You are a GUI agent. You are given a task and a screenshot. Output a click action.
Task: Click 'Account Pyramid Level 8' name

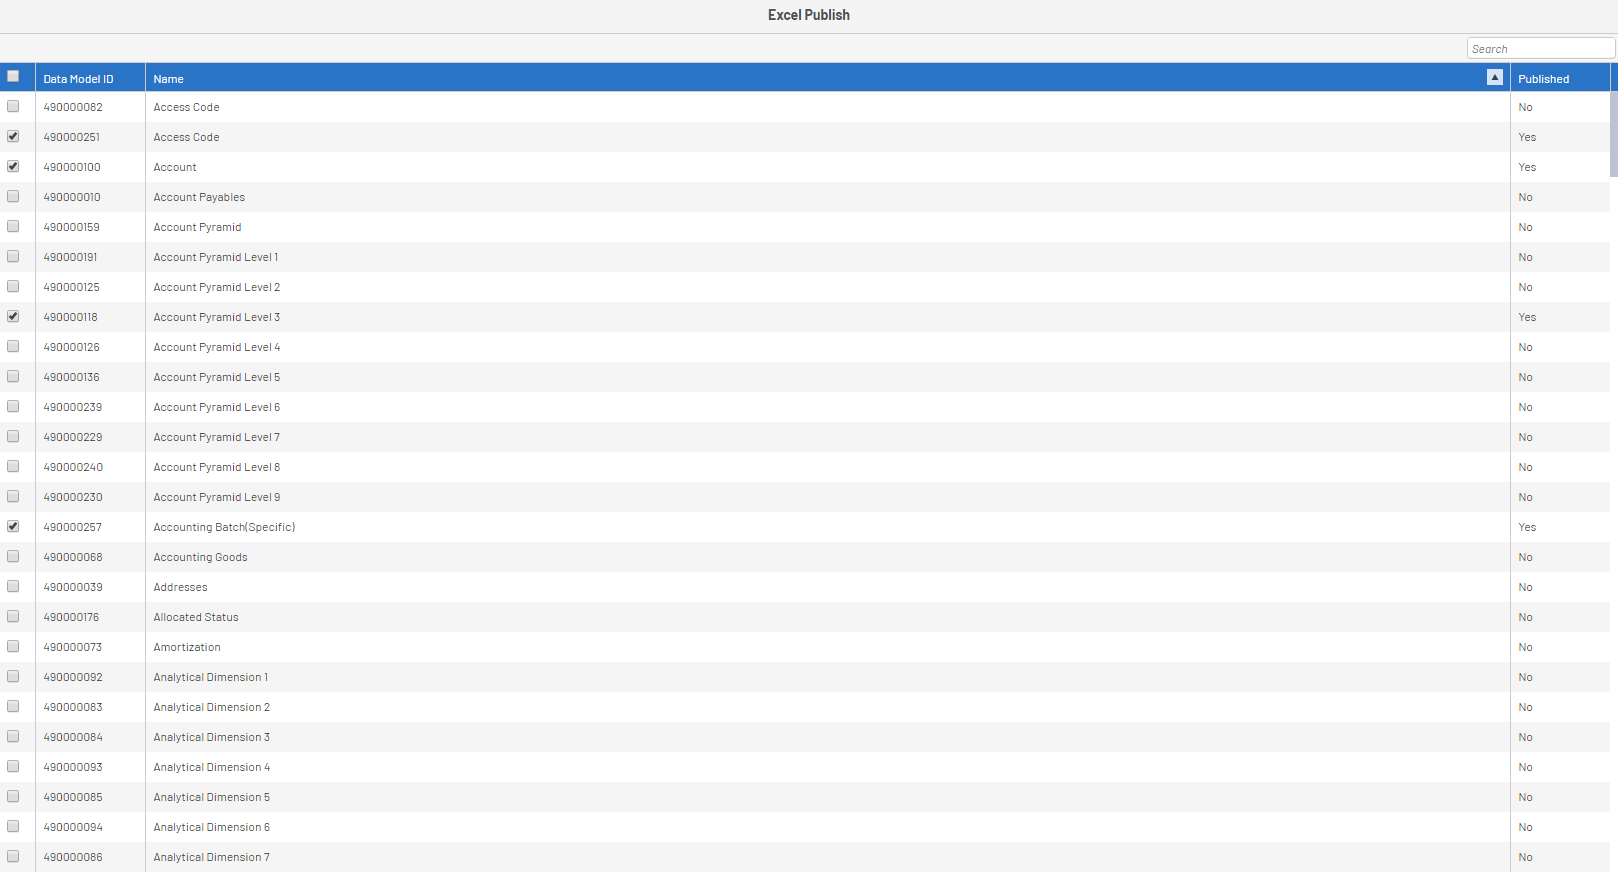tap(217, 467)
